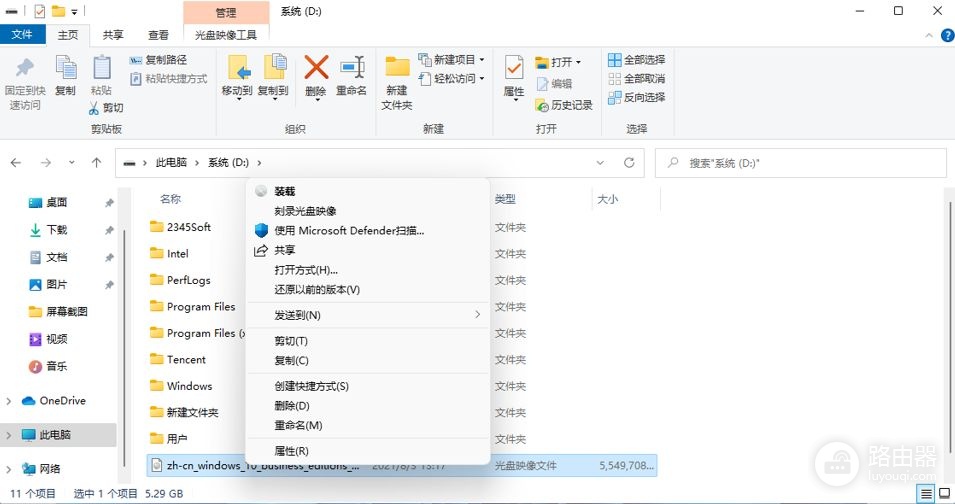Screen dimensions: 955x504
Task: Click History (历史记录) in ribbon
Action: click(564, 105)
